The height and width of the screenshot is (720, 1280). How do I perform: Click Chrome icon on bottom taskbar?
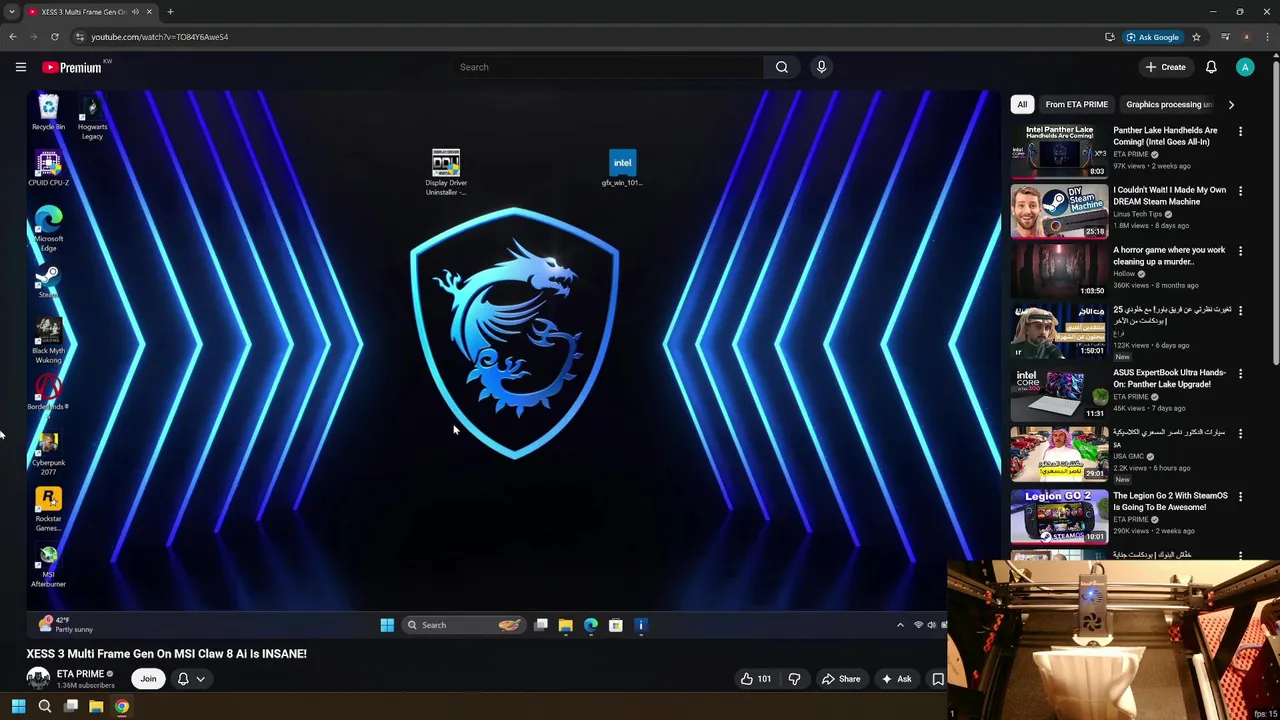tap(121, 707)
